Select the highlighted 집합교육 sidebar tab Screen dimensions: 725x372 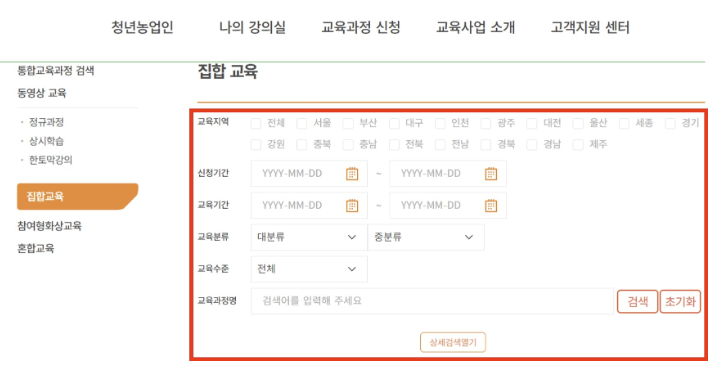pos(78,196)
